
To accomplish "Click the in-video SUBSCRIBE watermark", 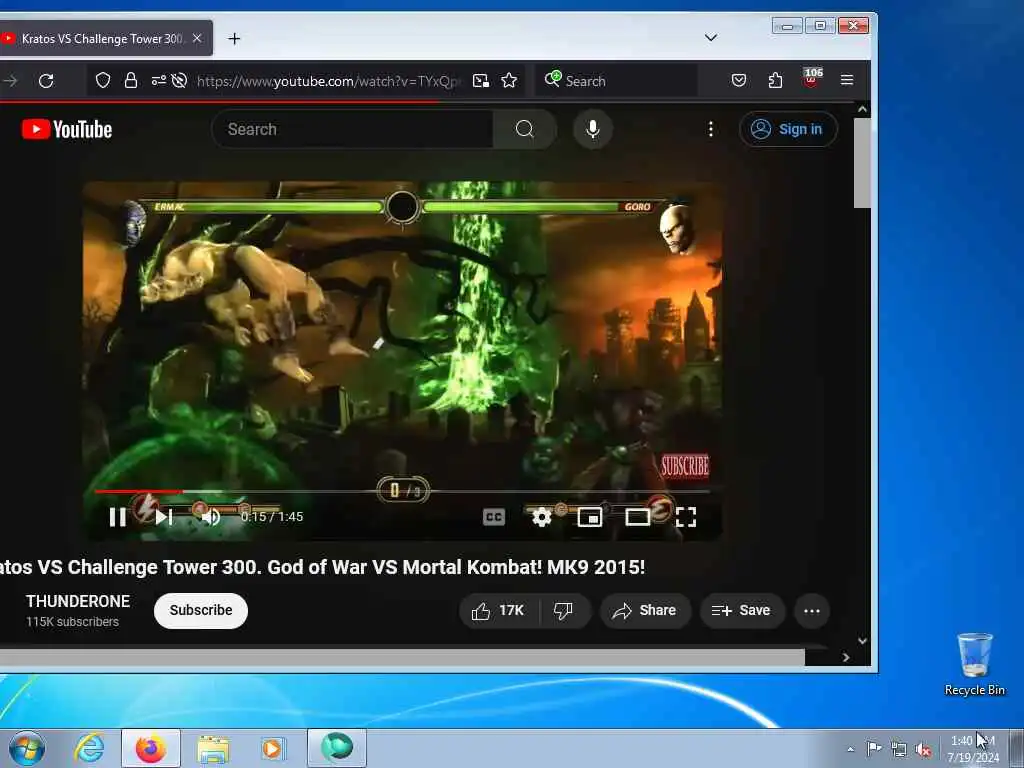I will (684, 466).
